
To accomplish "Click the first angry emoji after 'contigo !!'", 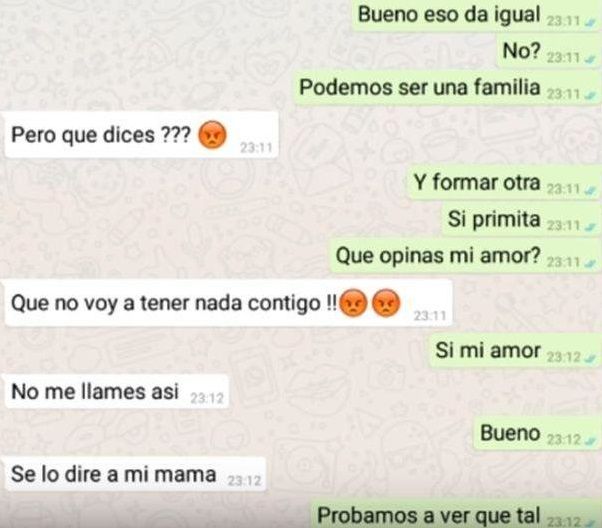I will click(354, 303).
